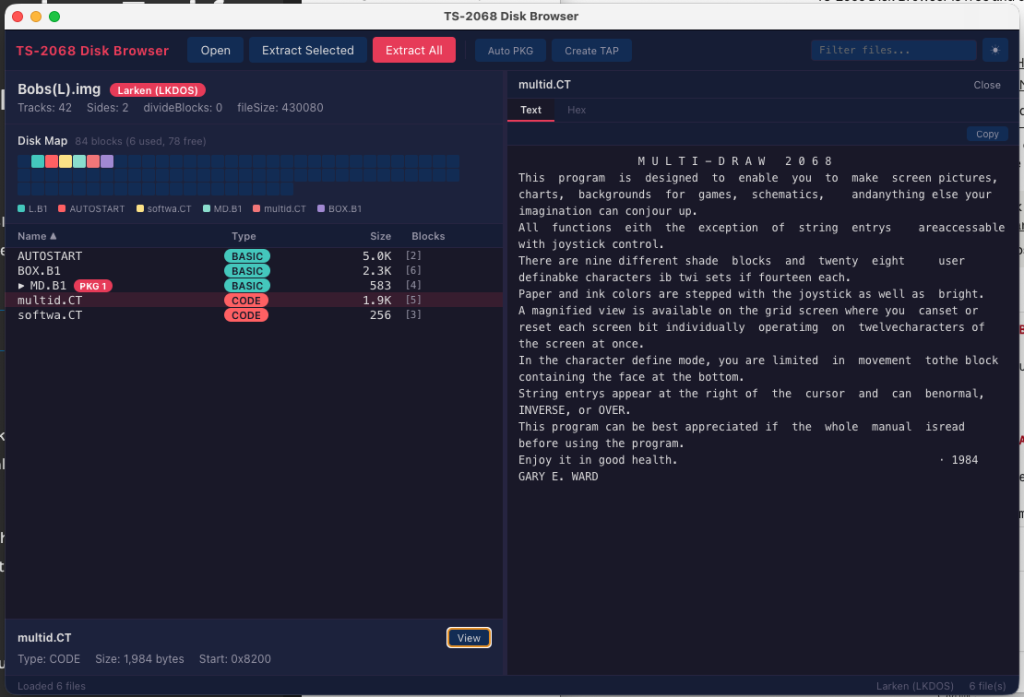Sort file list by Size column
Viewport: 1024px width, 697px height.
click(x=380, y=236)
